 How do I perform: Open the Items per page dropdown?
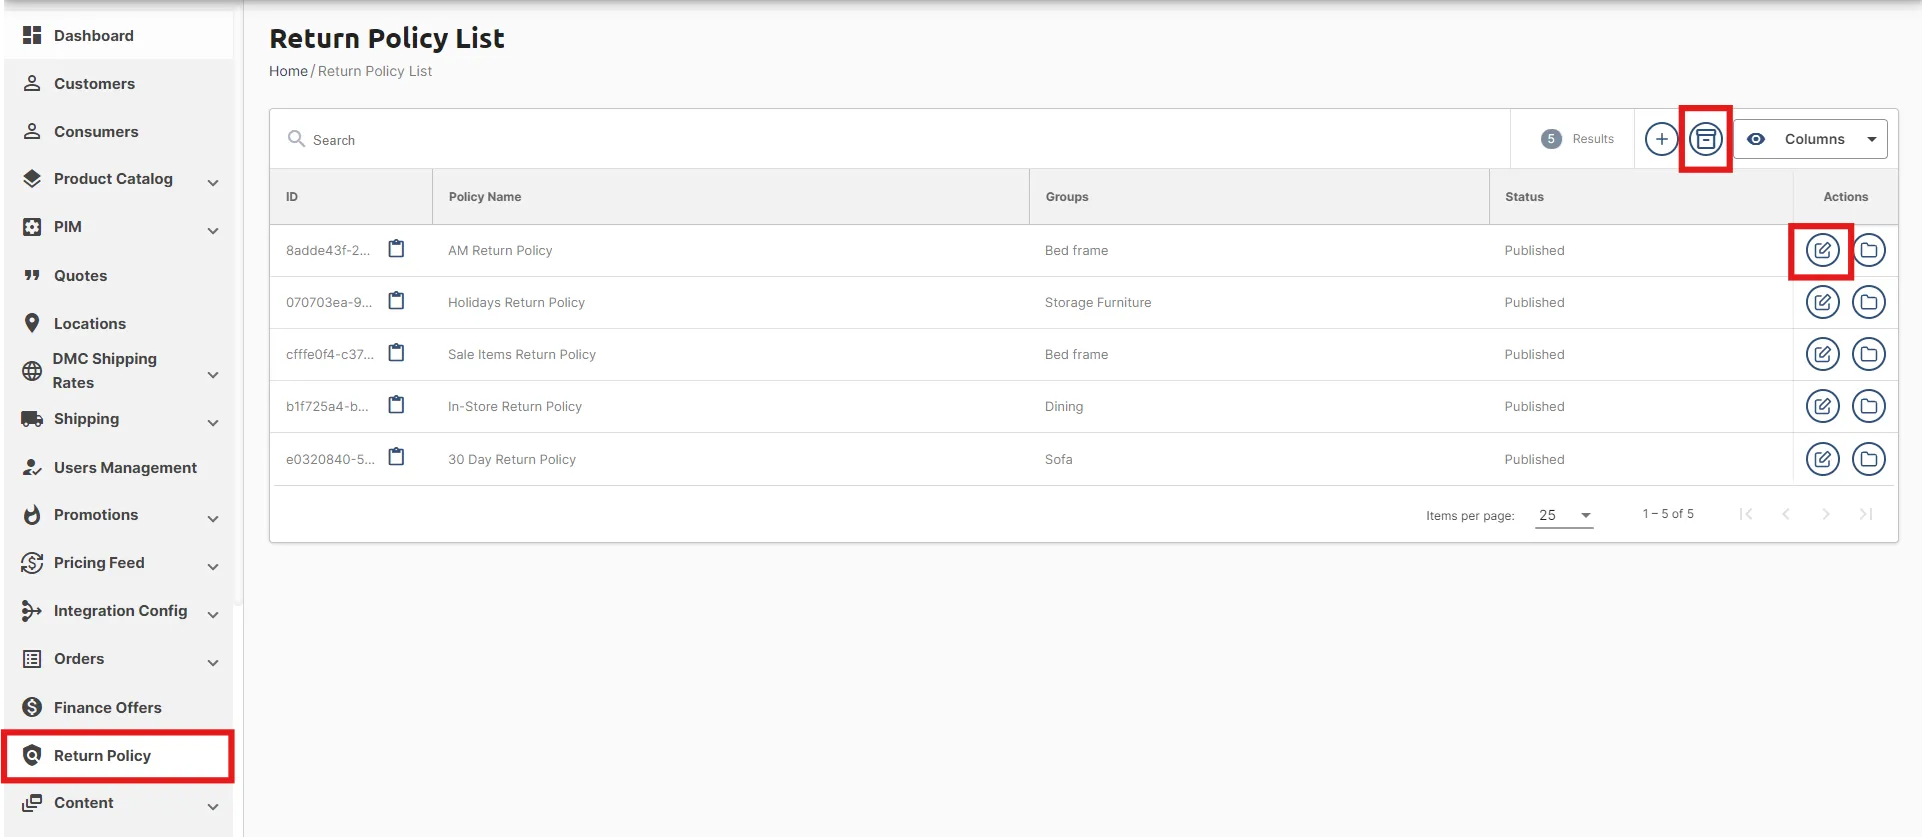point(1564,515)
